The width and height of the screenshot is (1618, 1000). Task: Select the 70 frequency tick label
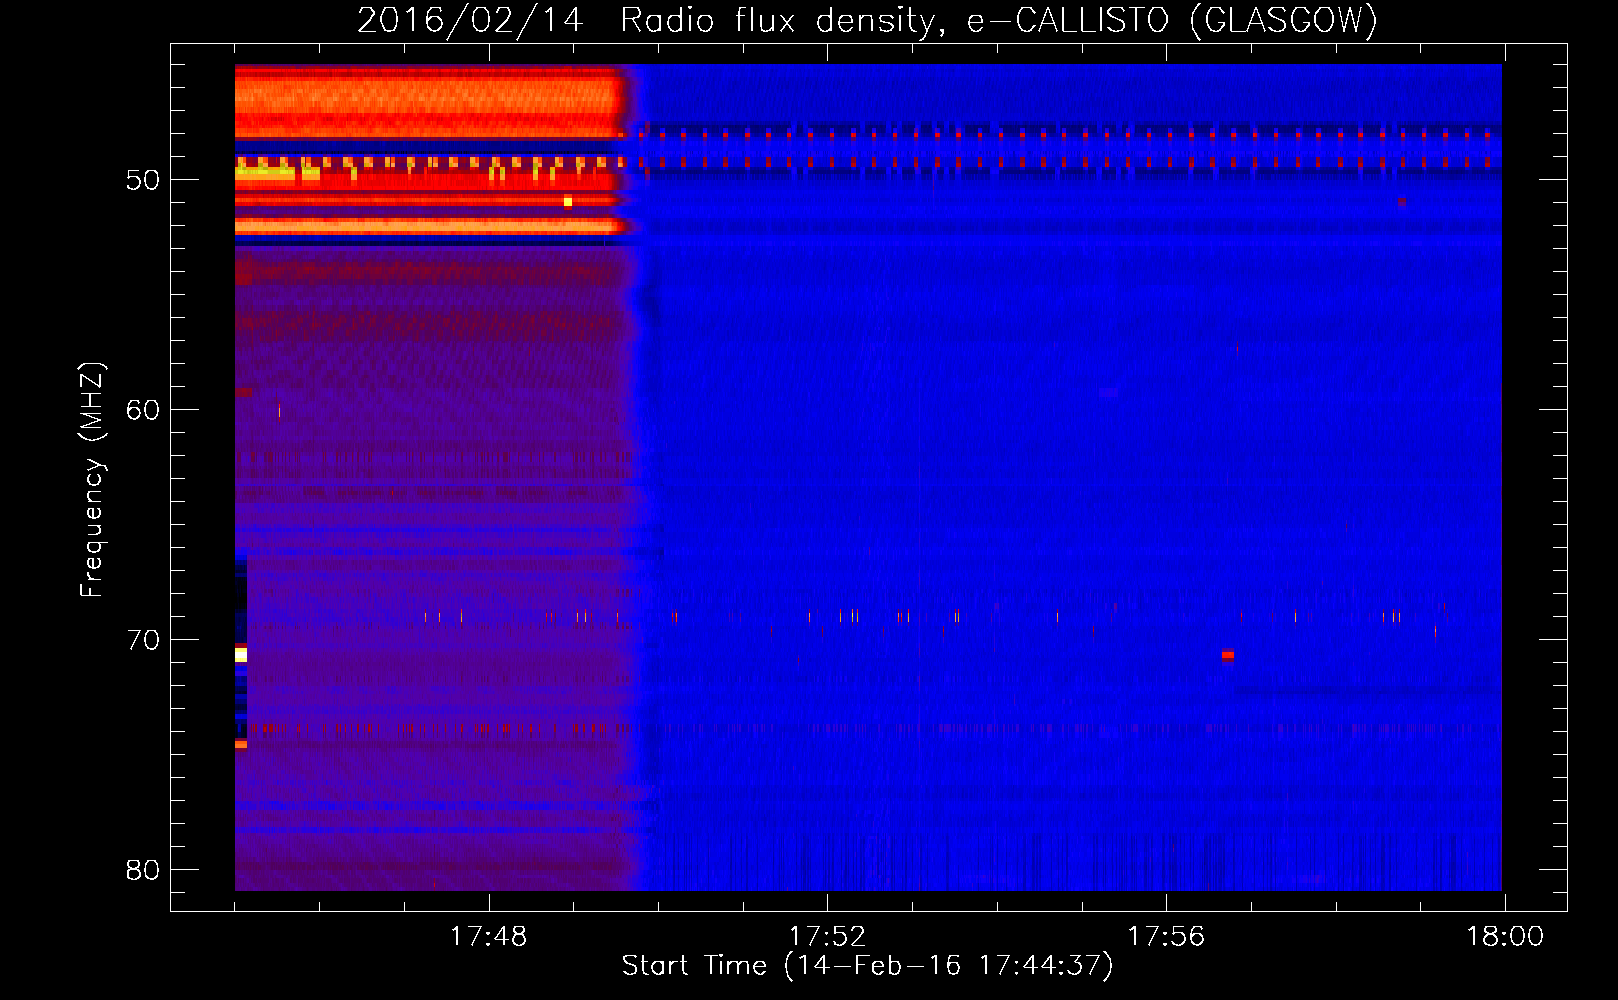coord(143,640)
